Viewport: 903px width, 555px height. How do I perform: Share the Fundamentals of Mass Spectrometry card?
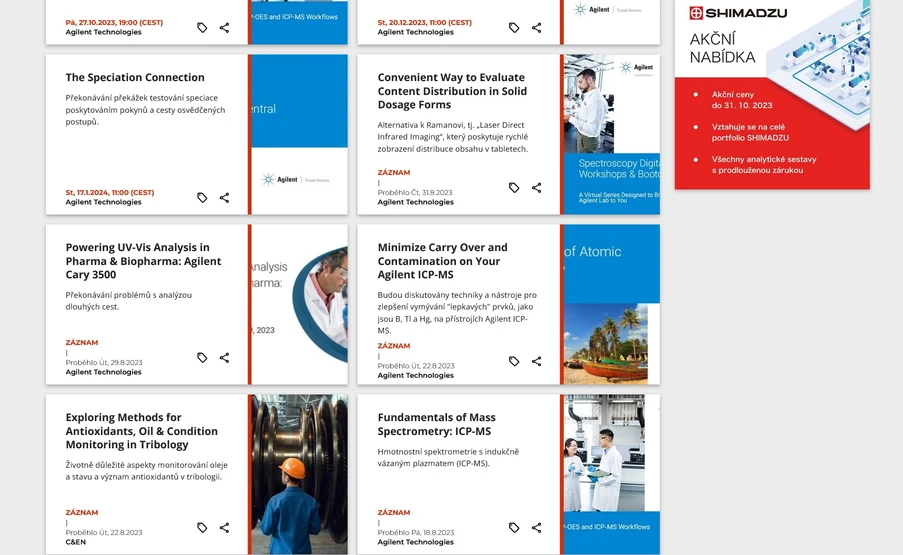[x=537, y=527]
